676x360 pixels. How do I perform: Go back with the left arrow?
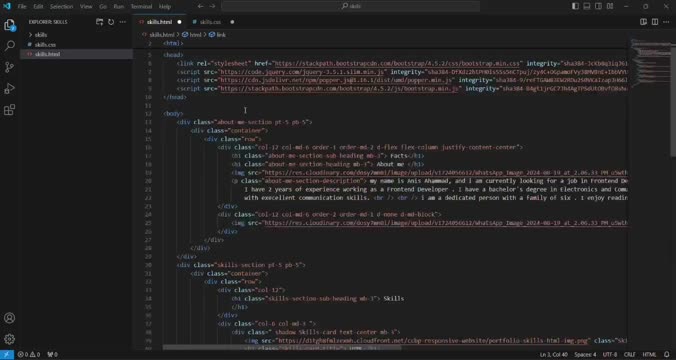200,6
